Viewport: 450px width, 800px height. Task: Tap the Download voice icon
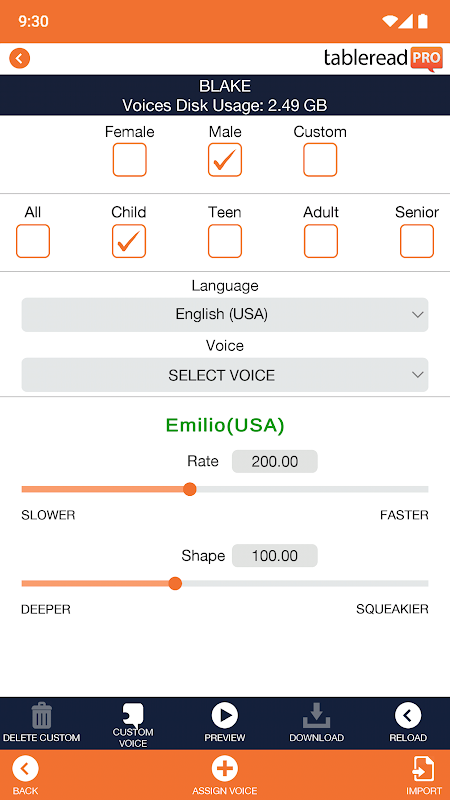[x=316, y=715]
